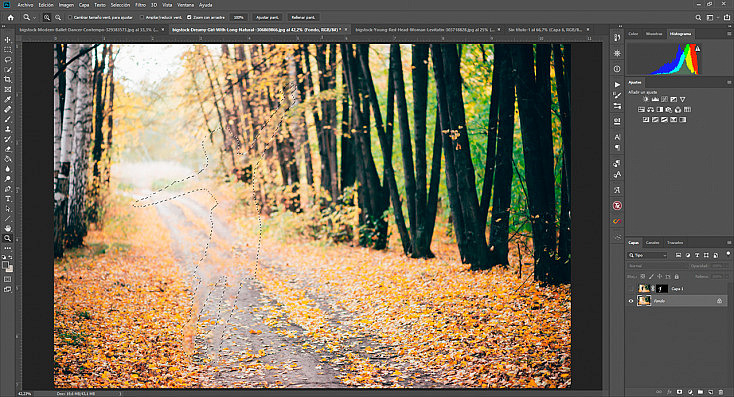Add a Brightness/Contrast adjustment
The image size is (734, 397).
click(x=646, y=99)
